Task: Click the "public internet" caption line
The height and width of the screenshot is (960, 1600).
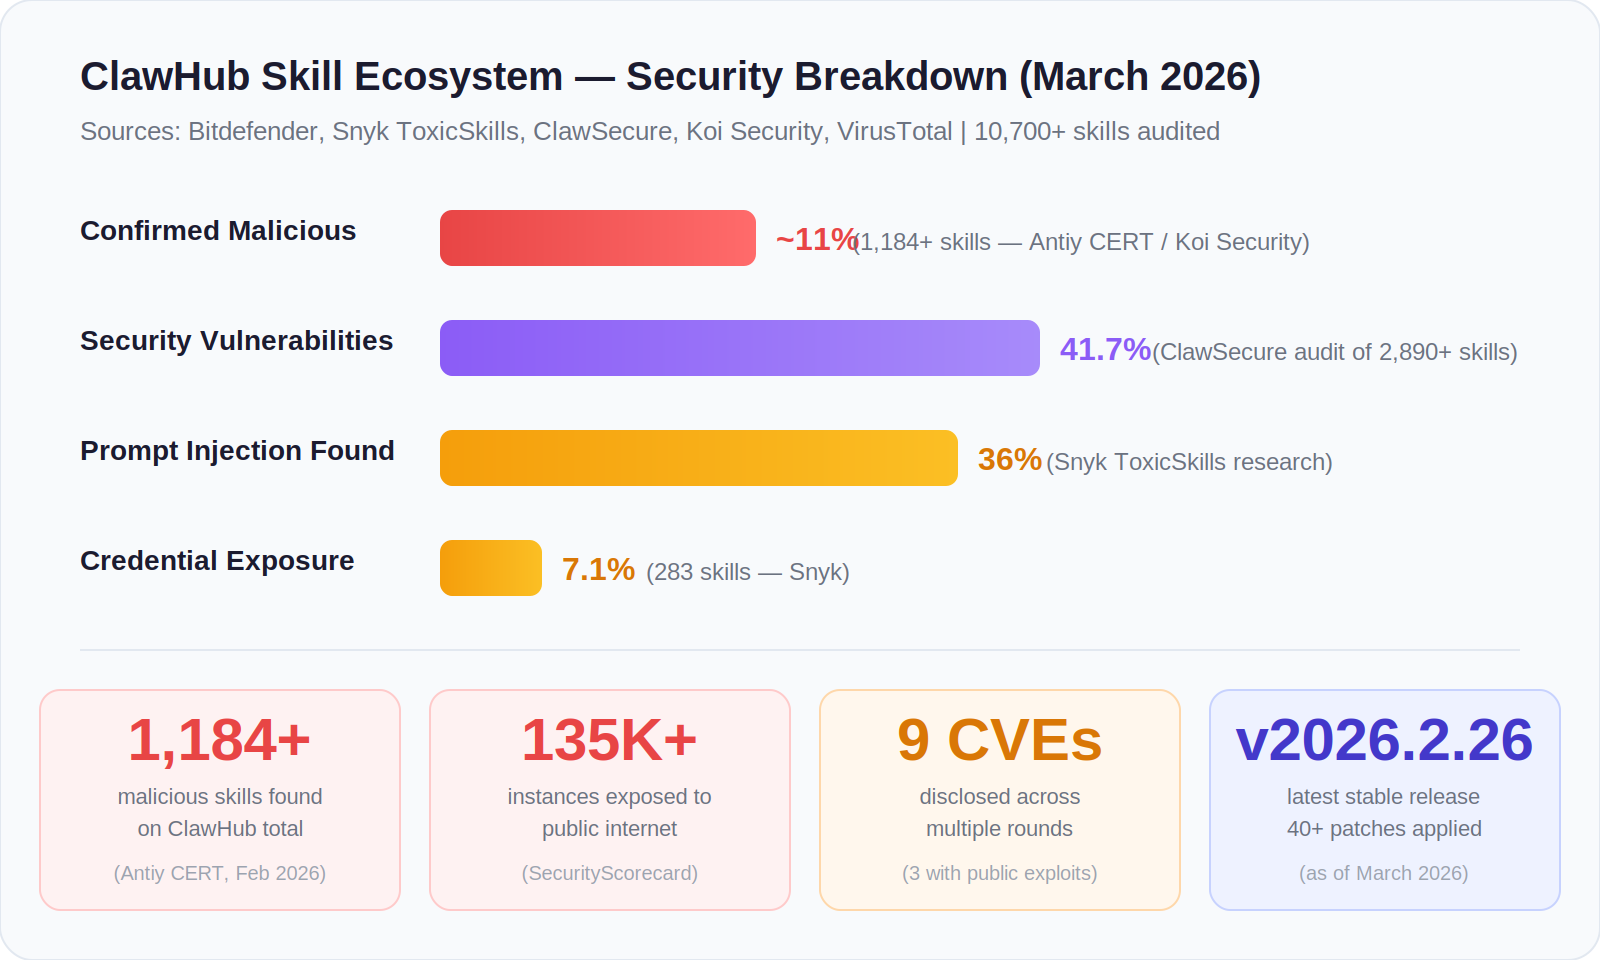Action: click(x=610, y=829)
